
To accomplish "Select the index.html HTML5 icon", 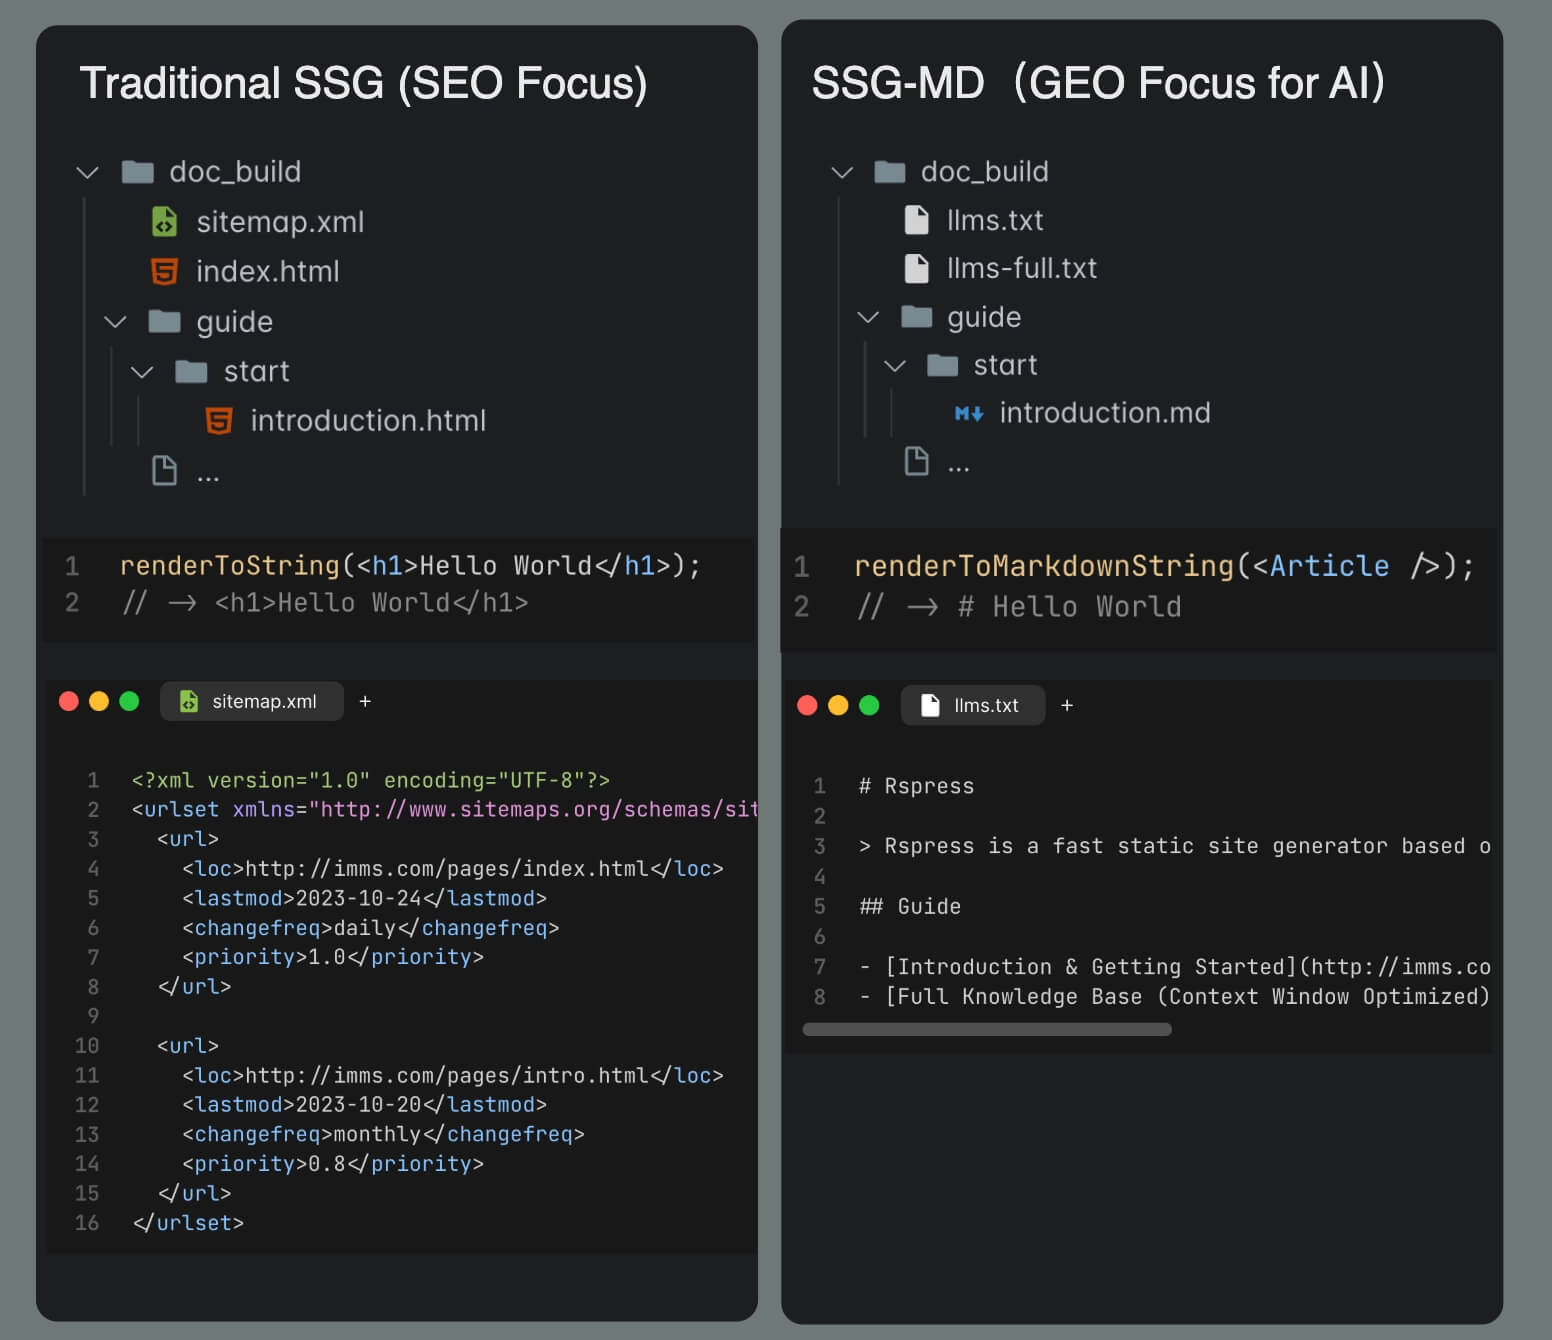I will (x=165, y=271).
